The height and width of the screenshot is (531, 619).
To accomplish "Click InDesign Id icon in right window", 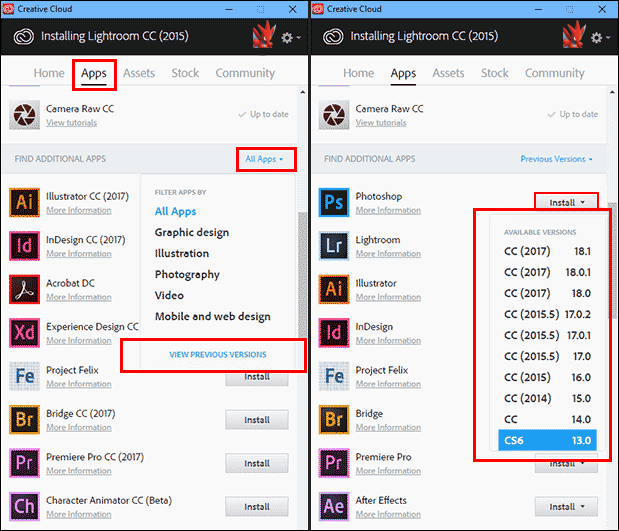I will (x=334, y=333).
